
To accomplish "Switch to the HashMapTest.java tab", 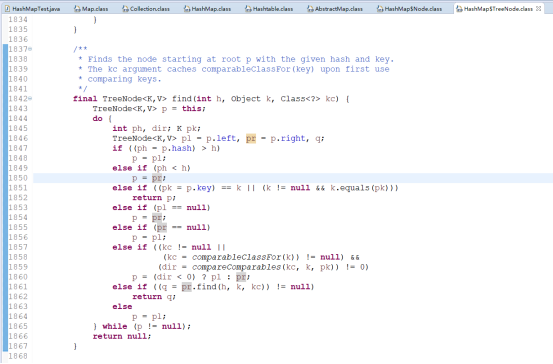I will pyautogui.click(x=32, y=8).
